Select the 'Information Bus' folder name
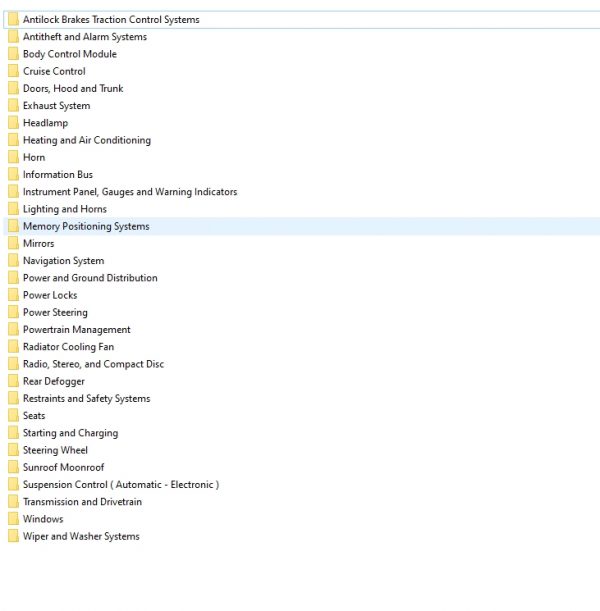 (x=58, y=175)
